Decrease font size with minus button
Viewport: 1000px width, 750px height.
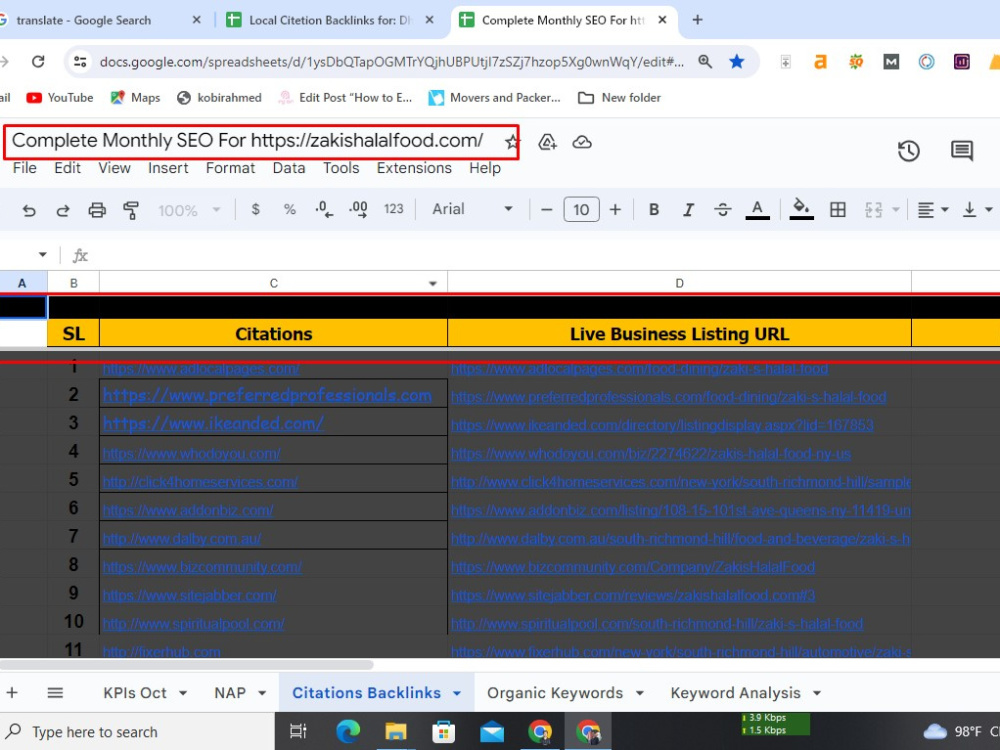[547, 209]
